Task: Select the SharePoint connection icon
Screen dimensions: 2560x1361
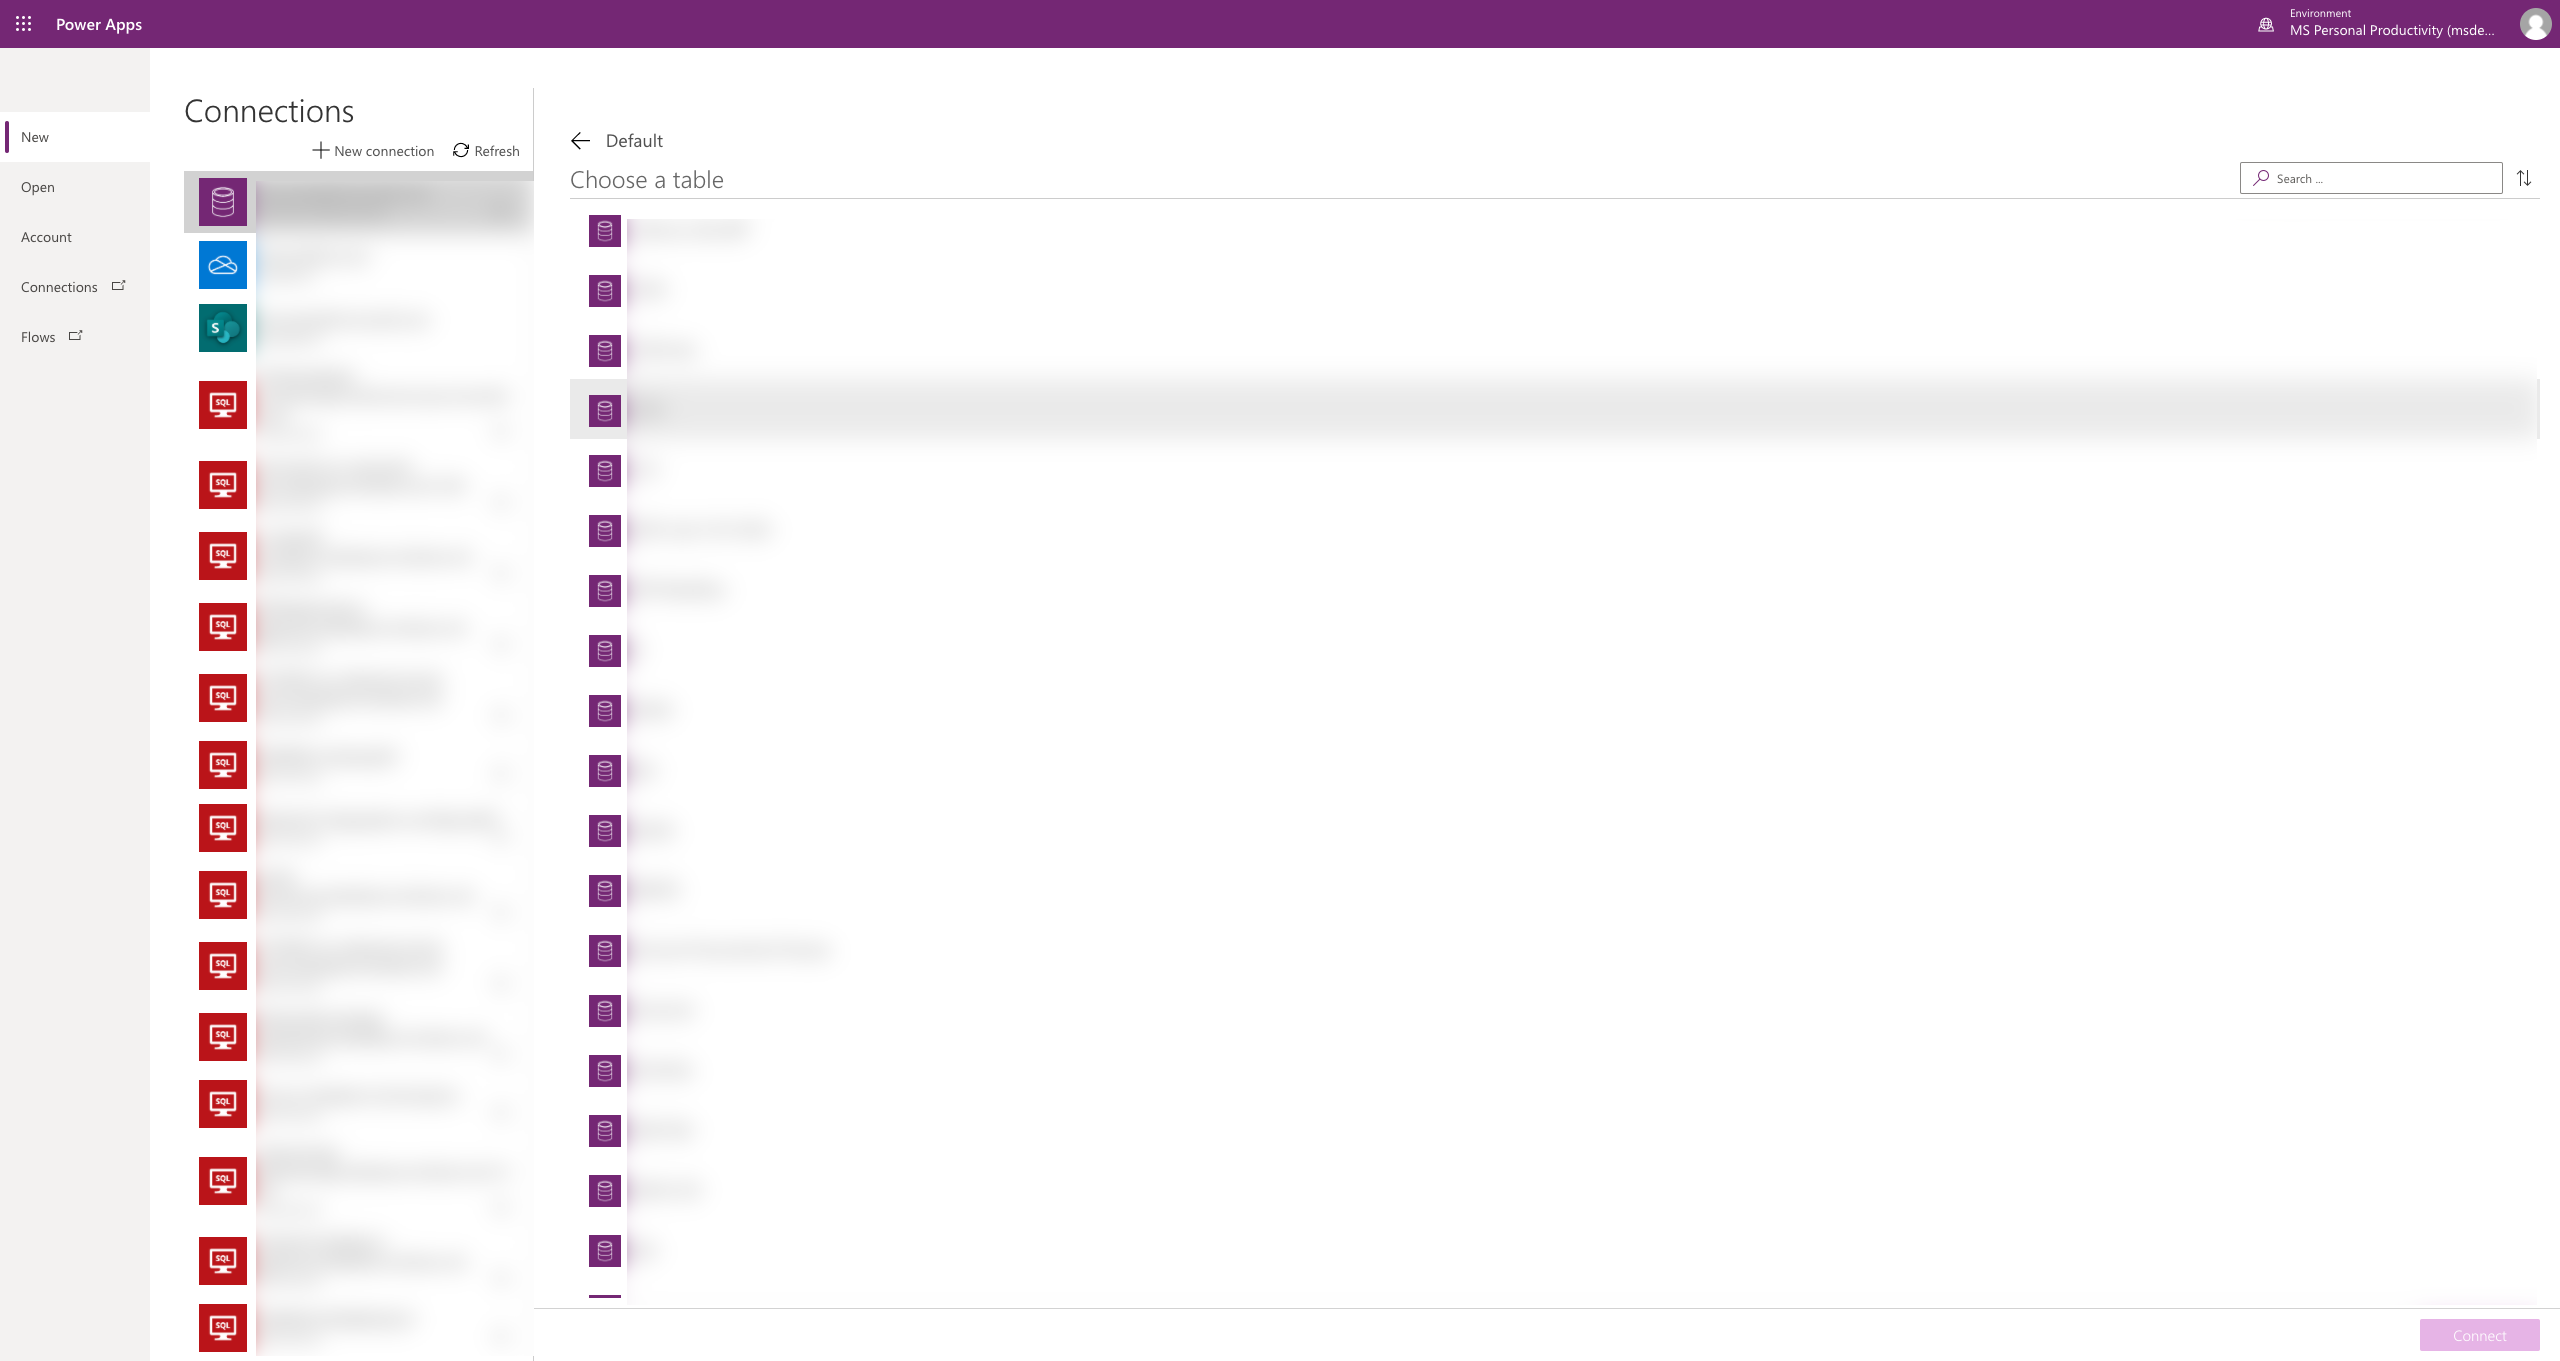Action: coord(222,327)
